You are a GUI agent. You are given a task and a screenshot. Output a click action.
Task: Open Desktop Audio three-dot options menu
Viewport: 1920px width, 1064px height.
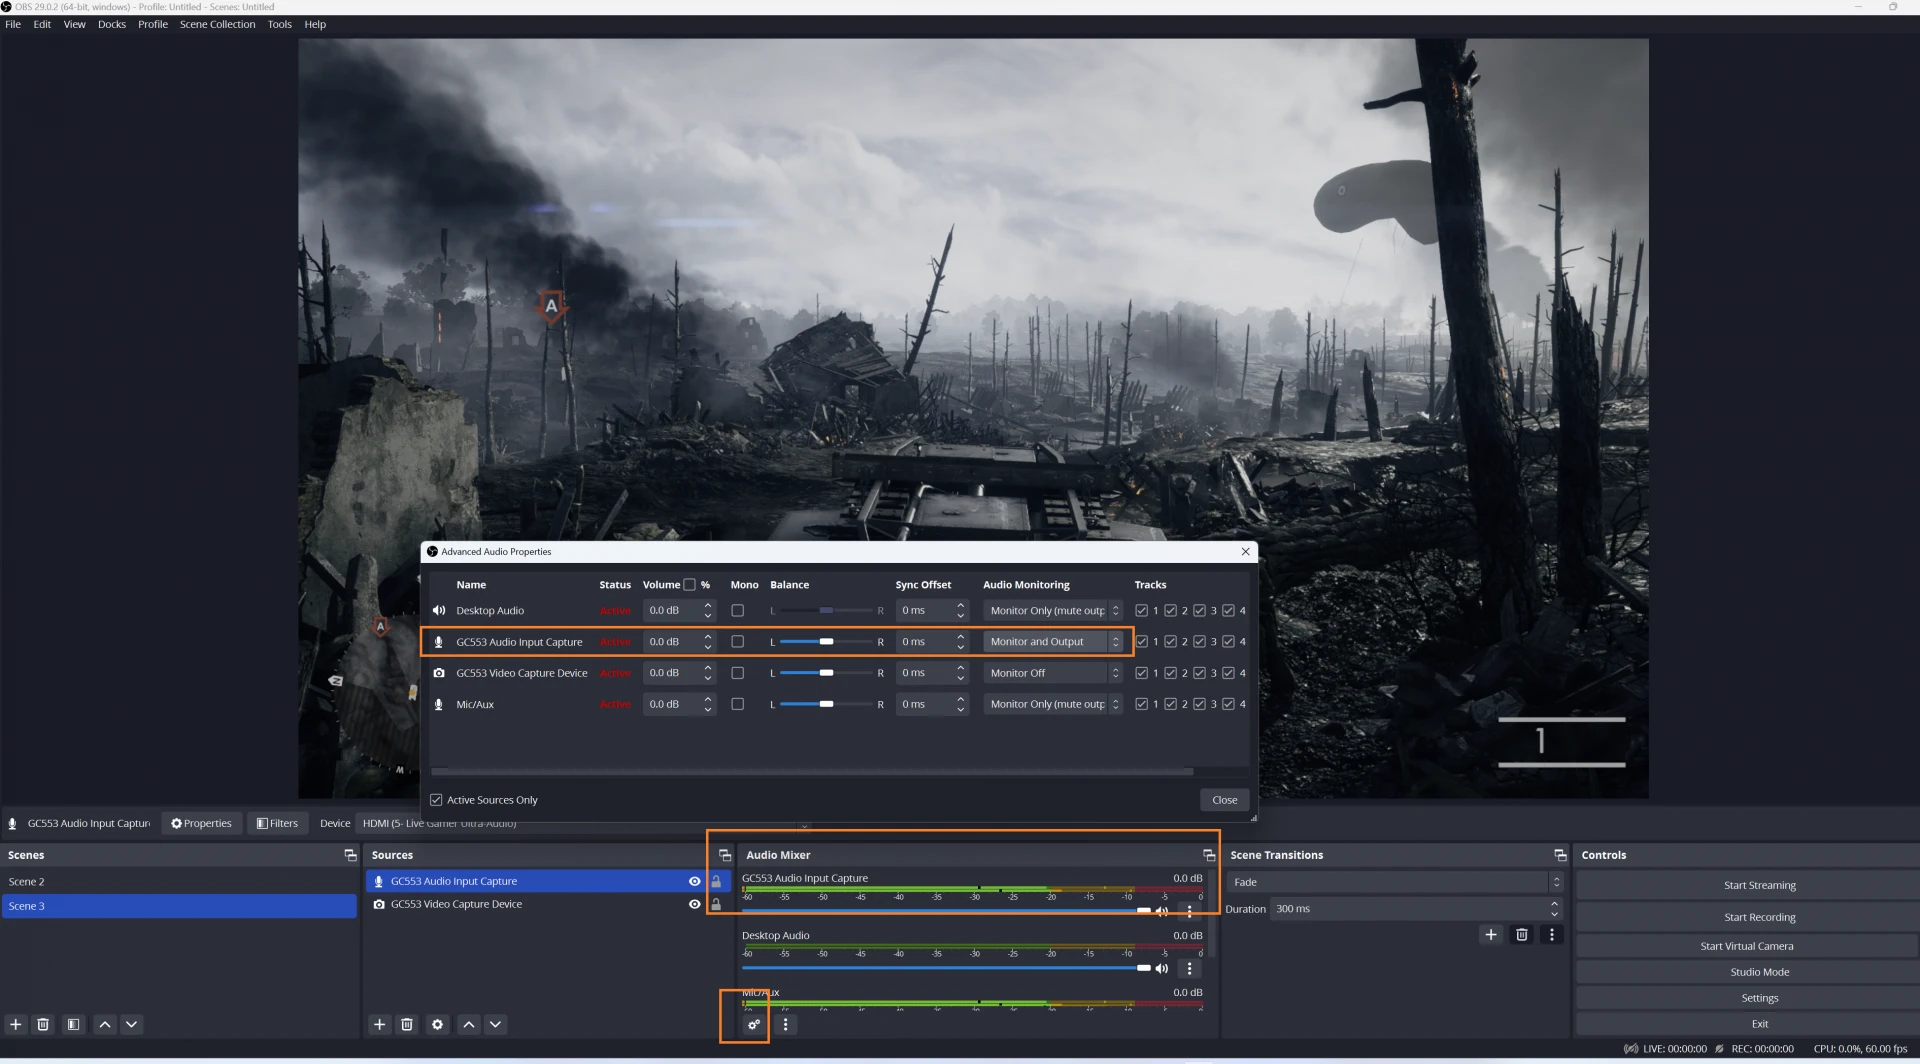(x=1189, y=968)
